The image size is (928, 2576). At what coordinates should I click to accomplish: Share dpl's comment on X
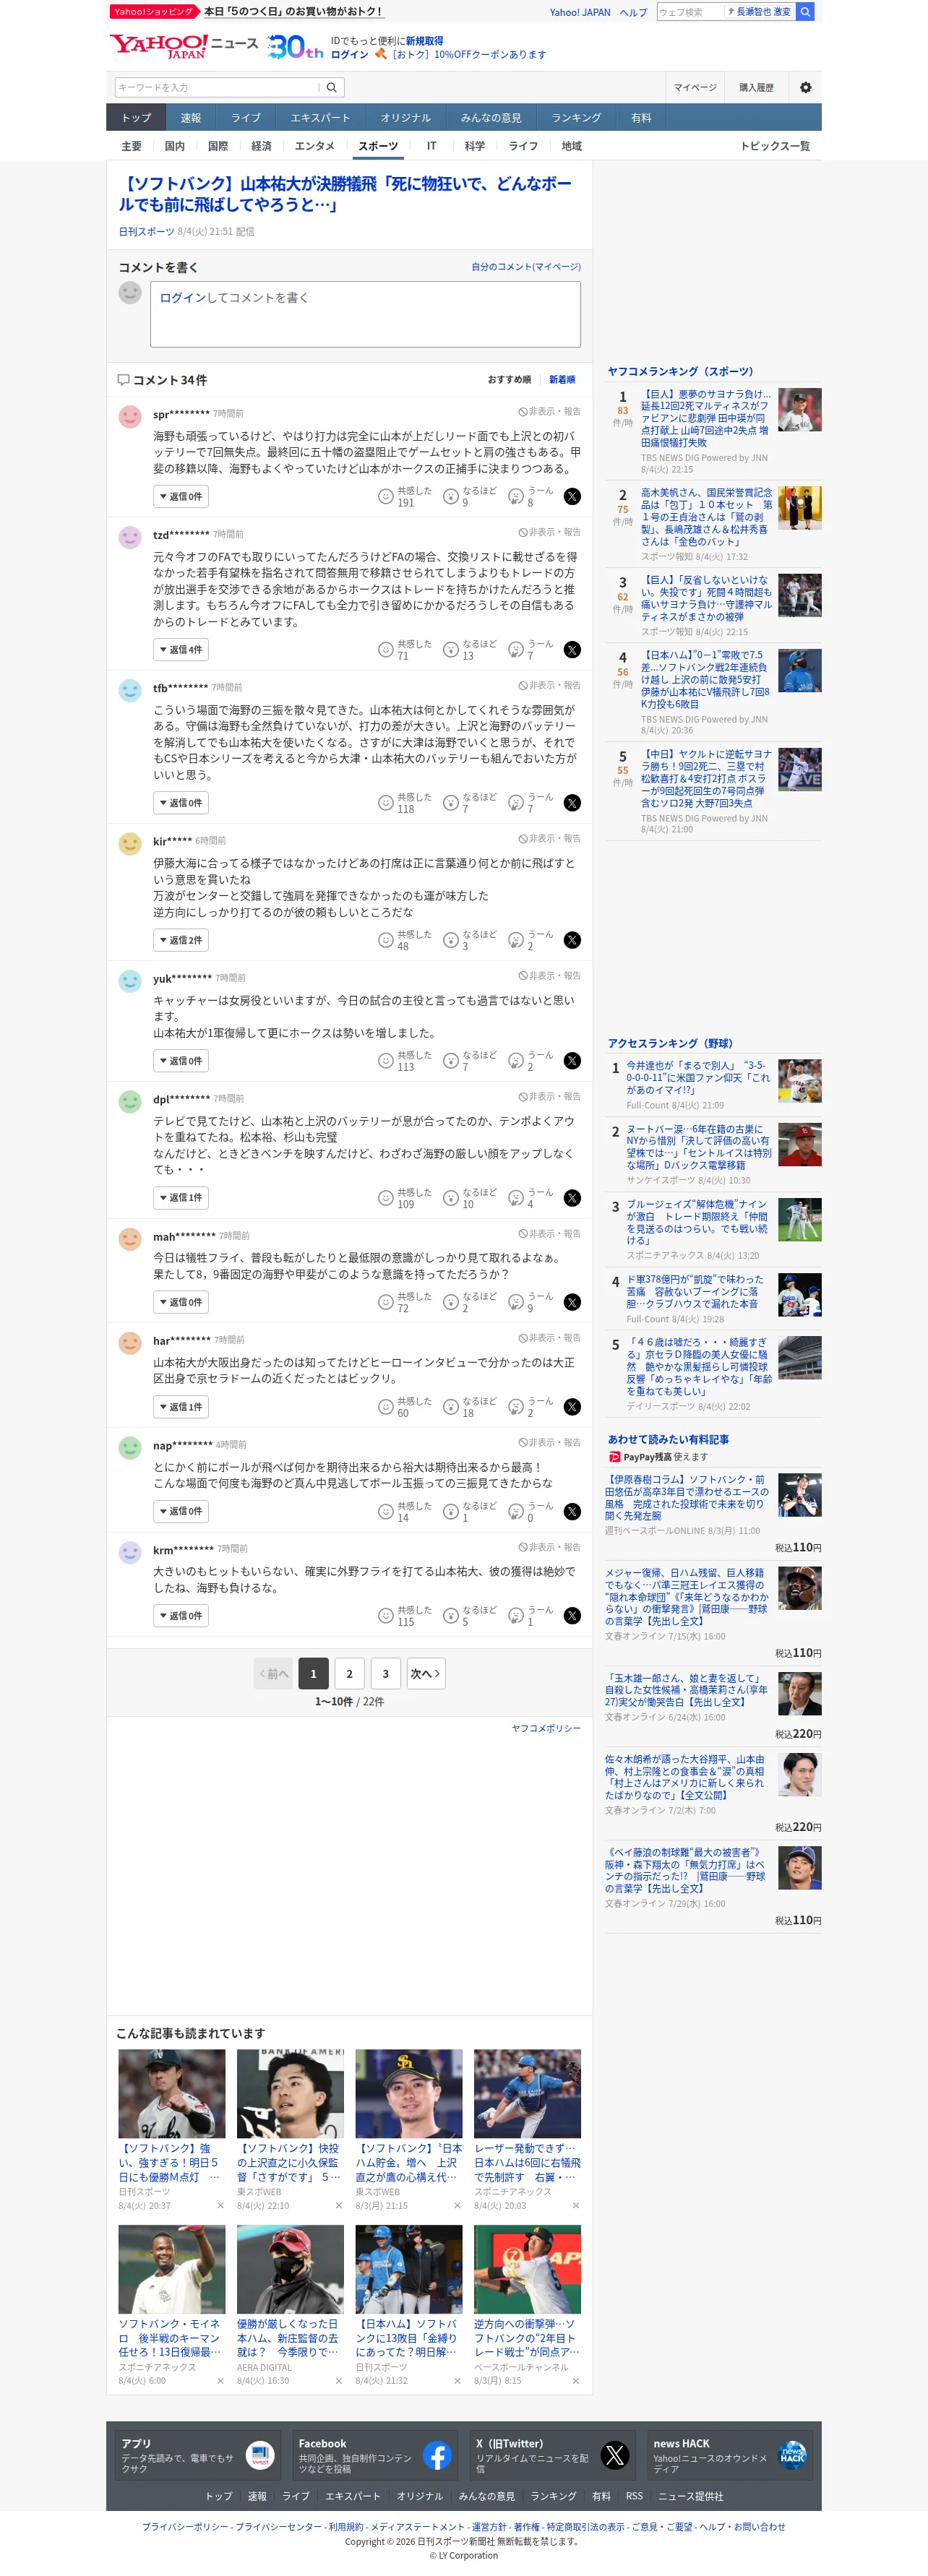572,1198
